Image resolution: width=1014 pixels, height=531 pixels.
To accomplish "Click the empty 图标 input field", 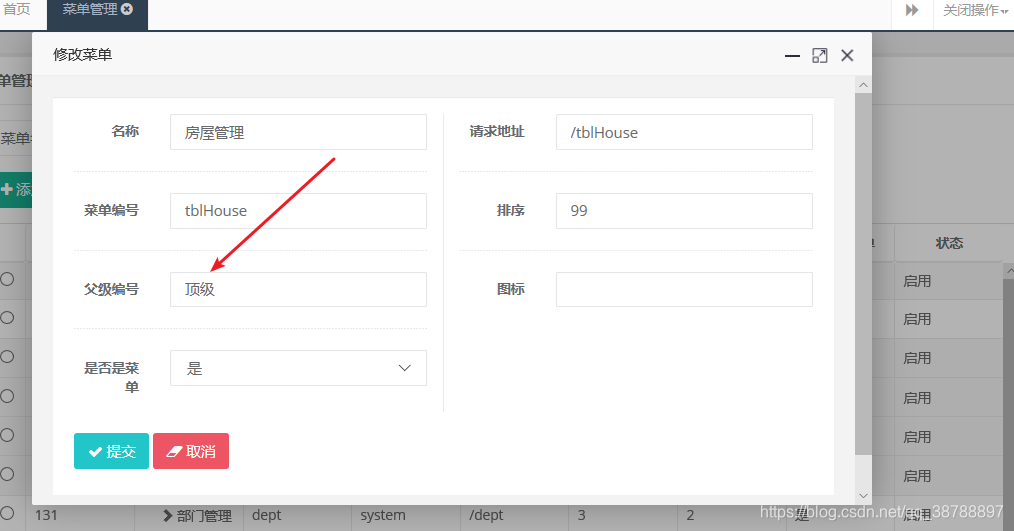I will click(x=684, y=289).
